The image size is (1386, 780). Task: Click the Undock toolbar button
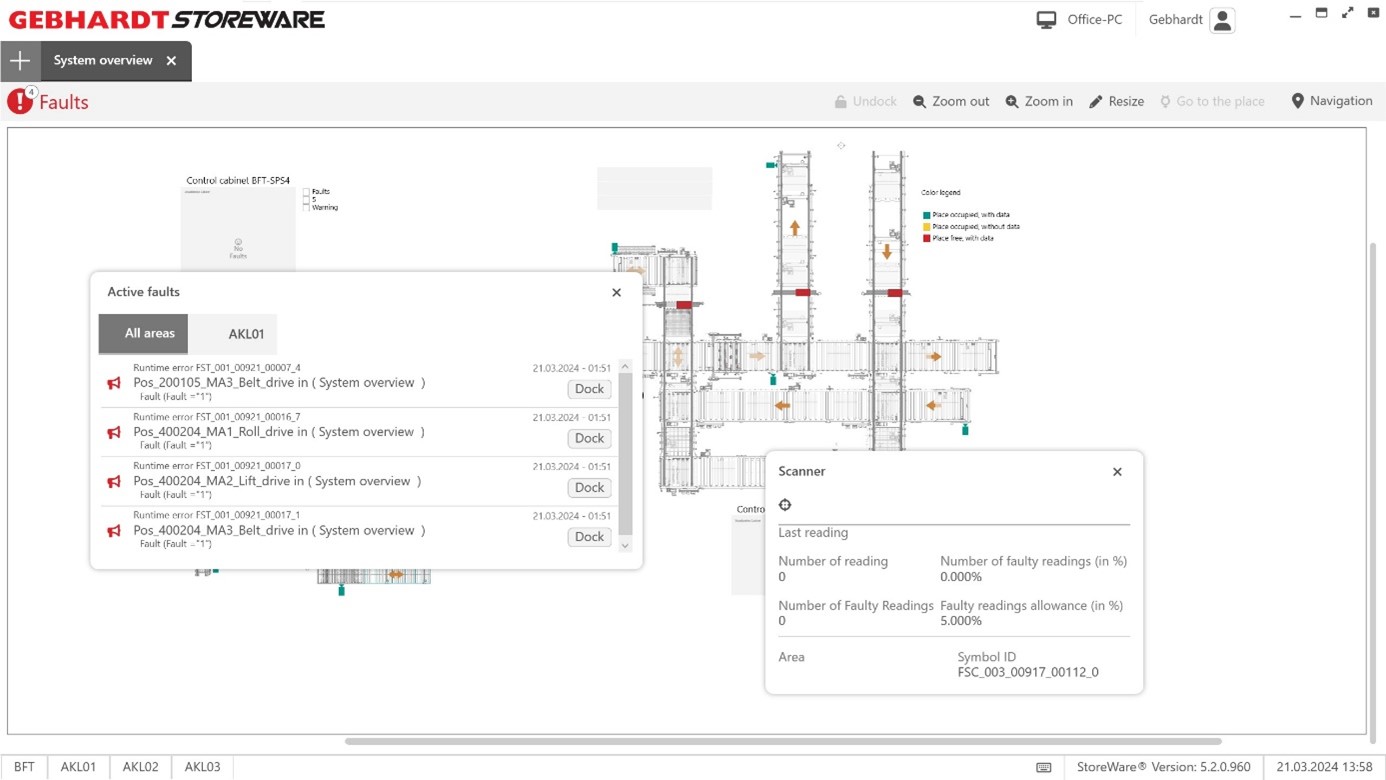click(x=865, y=101)
